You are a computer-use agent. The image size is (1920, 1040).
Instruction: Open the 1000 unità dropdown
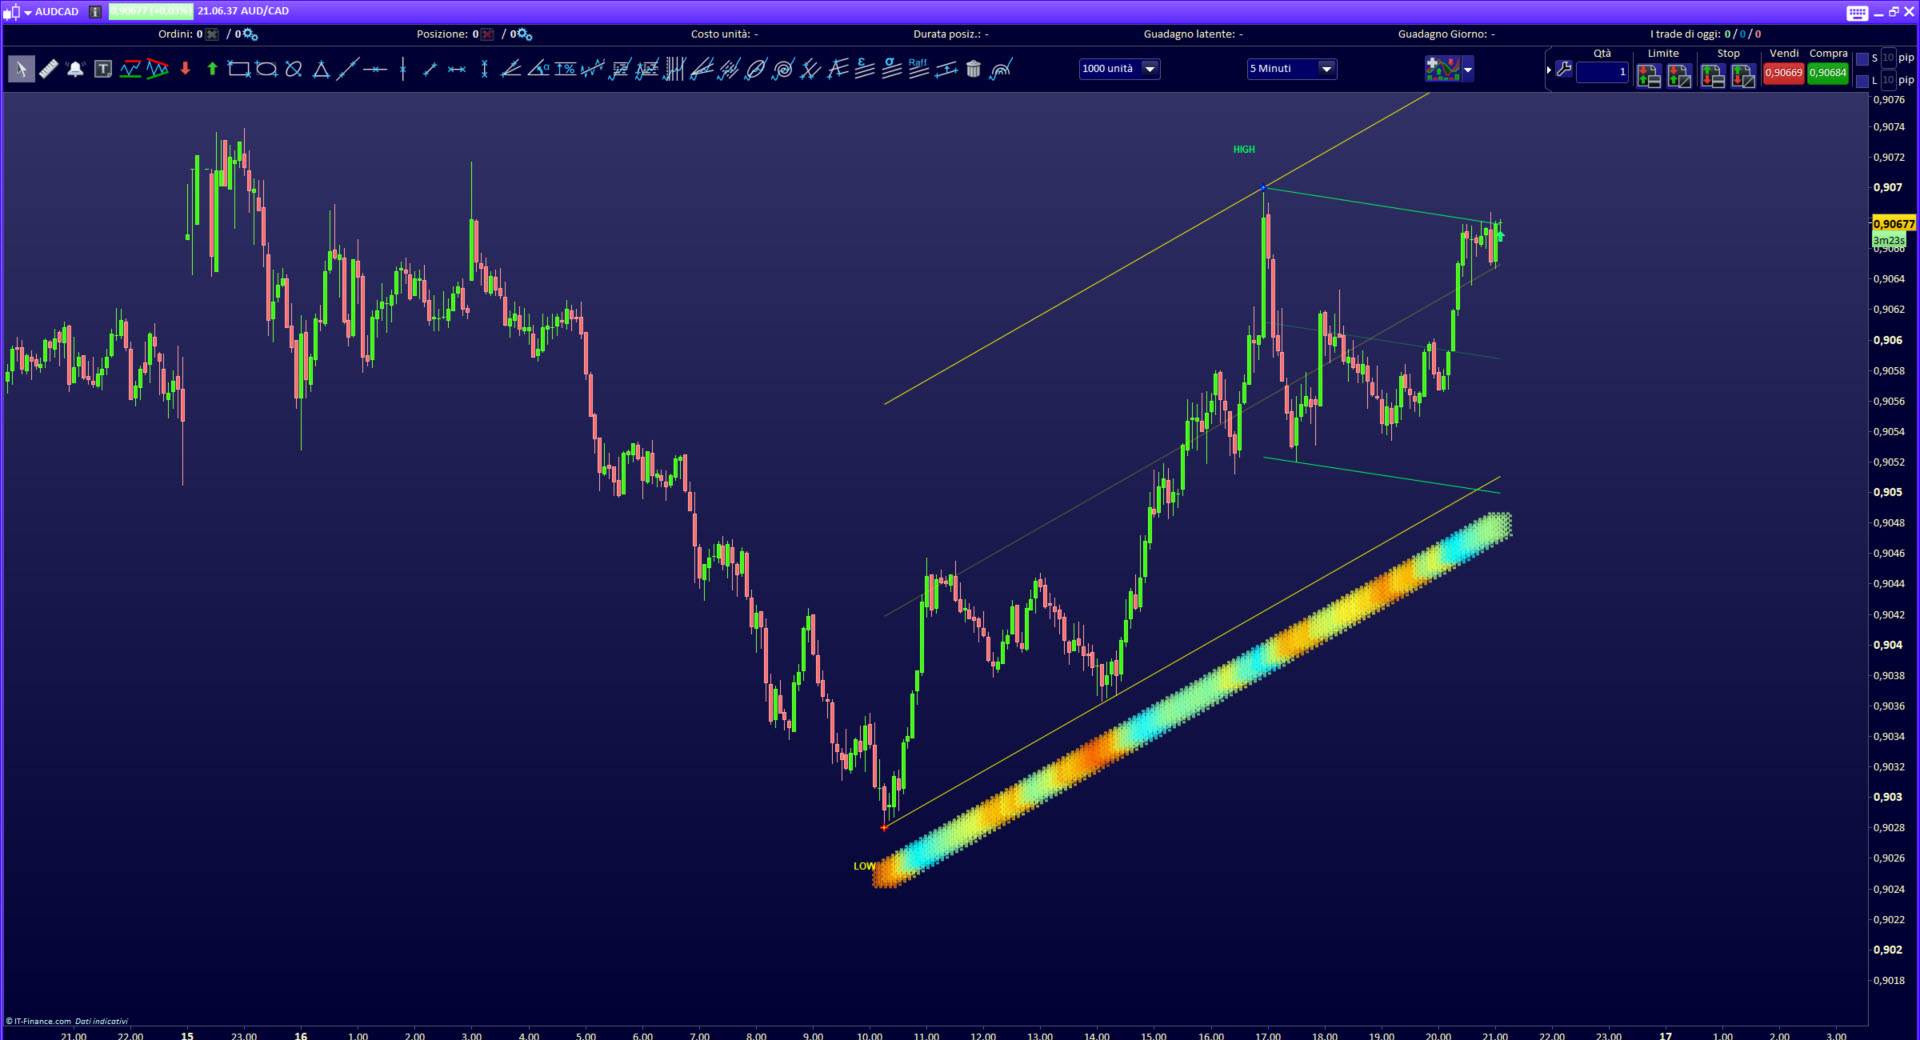(x=1150, y=69)
